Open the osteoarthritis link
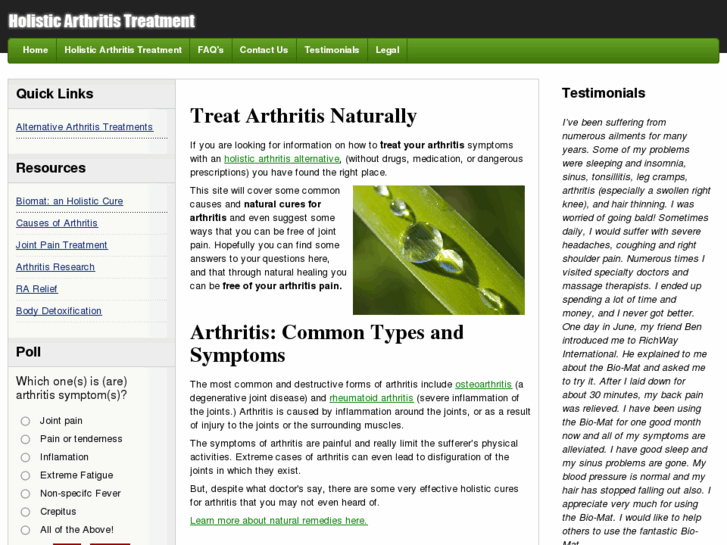727x545 pixels. point(483,385)
